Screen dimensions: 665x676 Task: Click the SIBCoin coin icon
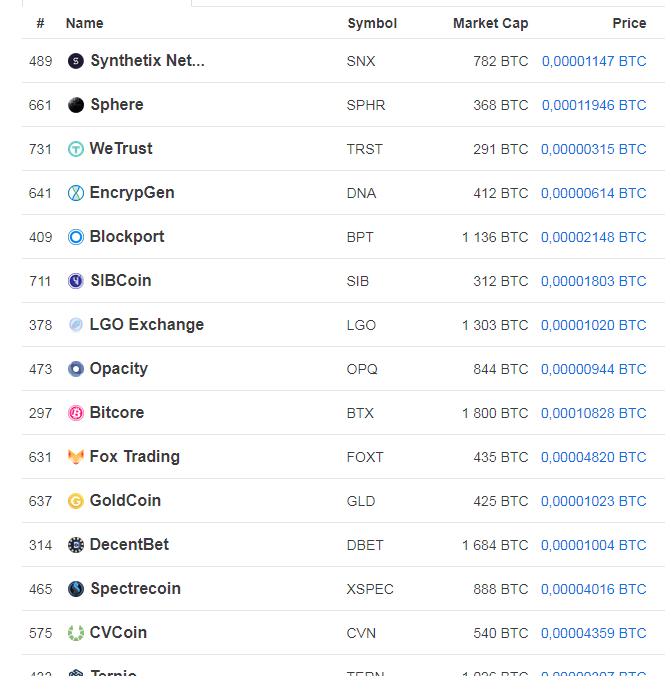tap(76, 281)
